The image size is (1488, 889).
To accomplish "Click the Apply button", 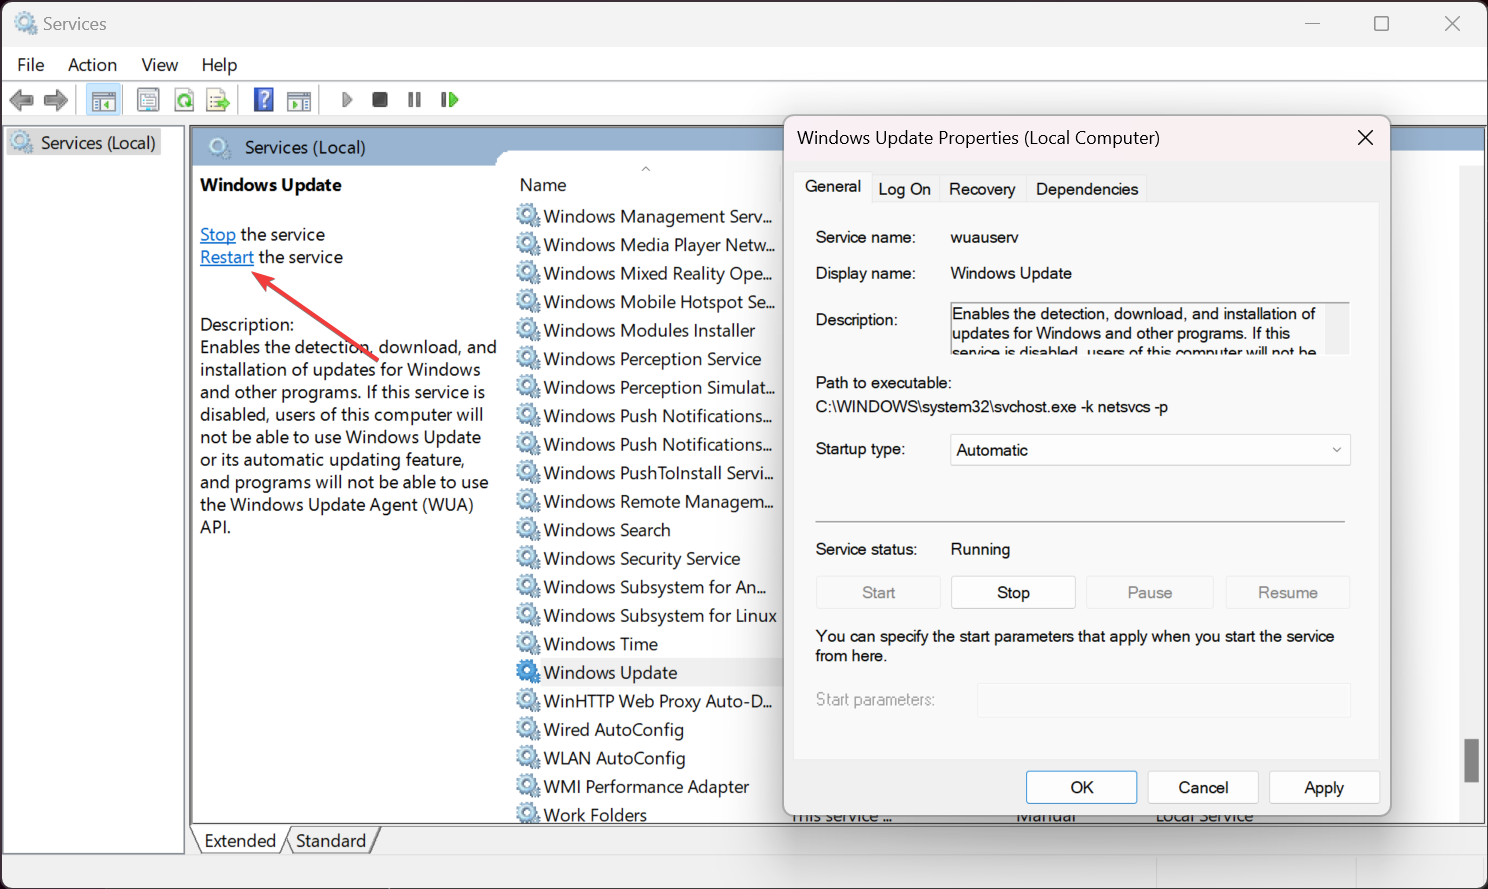I will click(1324, 787).
